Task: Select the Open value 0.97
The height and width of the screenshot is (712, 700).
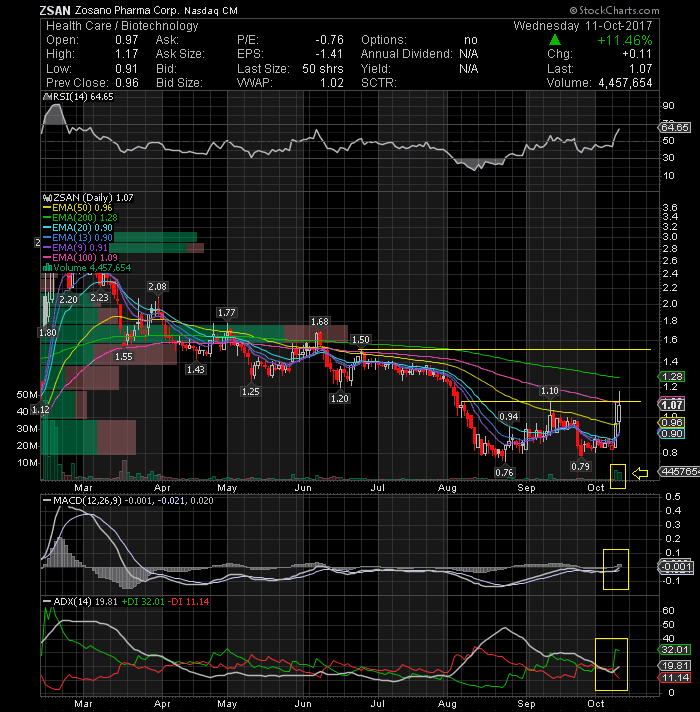Action: pos(127,40)
